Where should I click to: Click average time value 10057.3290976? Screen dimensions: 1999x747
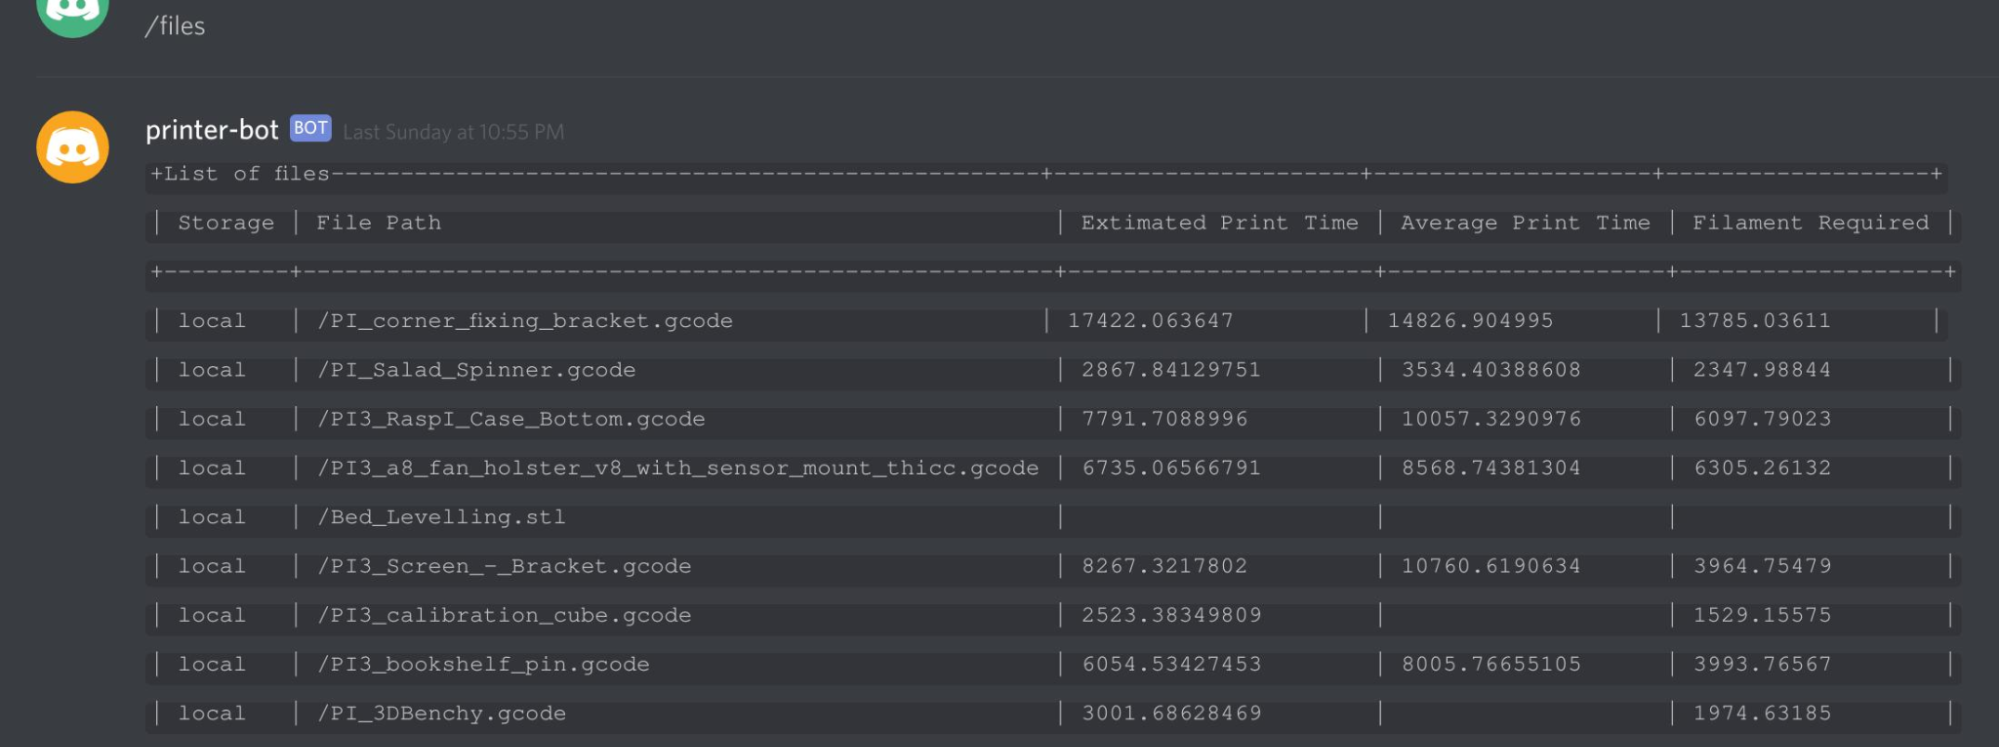click(x=1491, y=419)
